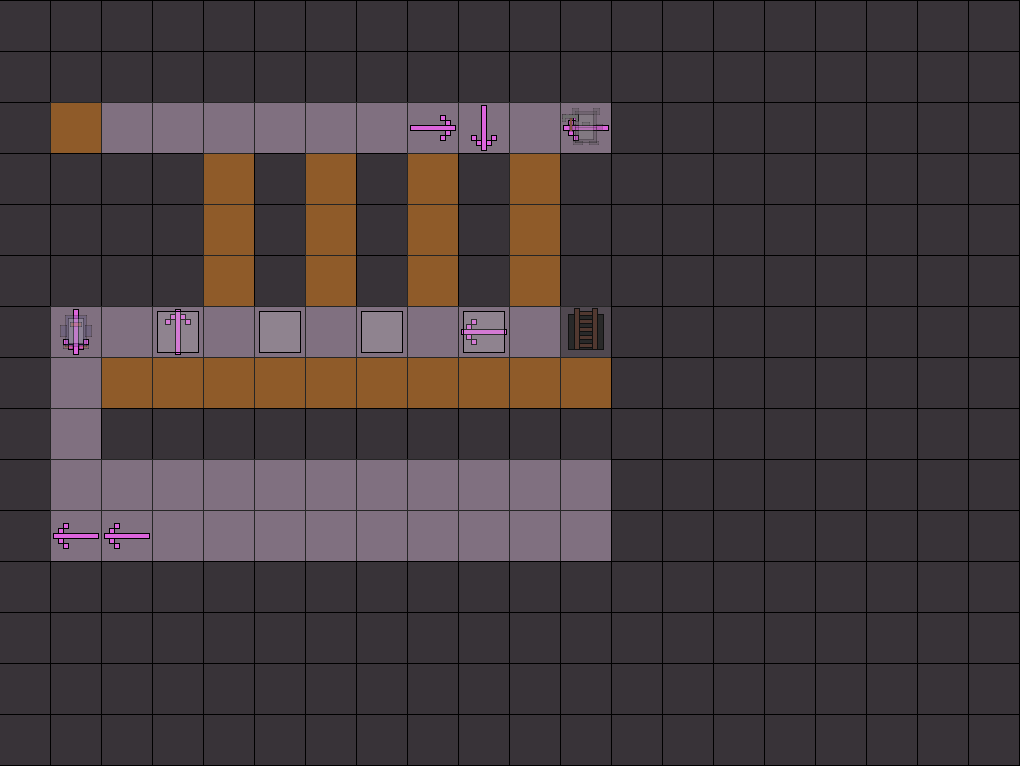The width and height of the screenshot is (1020, 766).
Task: Click the leftmost of the two bottom-row left arrows
Action: pyautogui.click(x=76, y=536)
